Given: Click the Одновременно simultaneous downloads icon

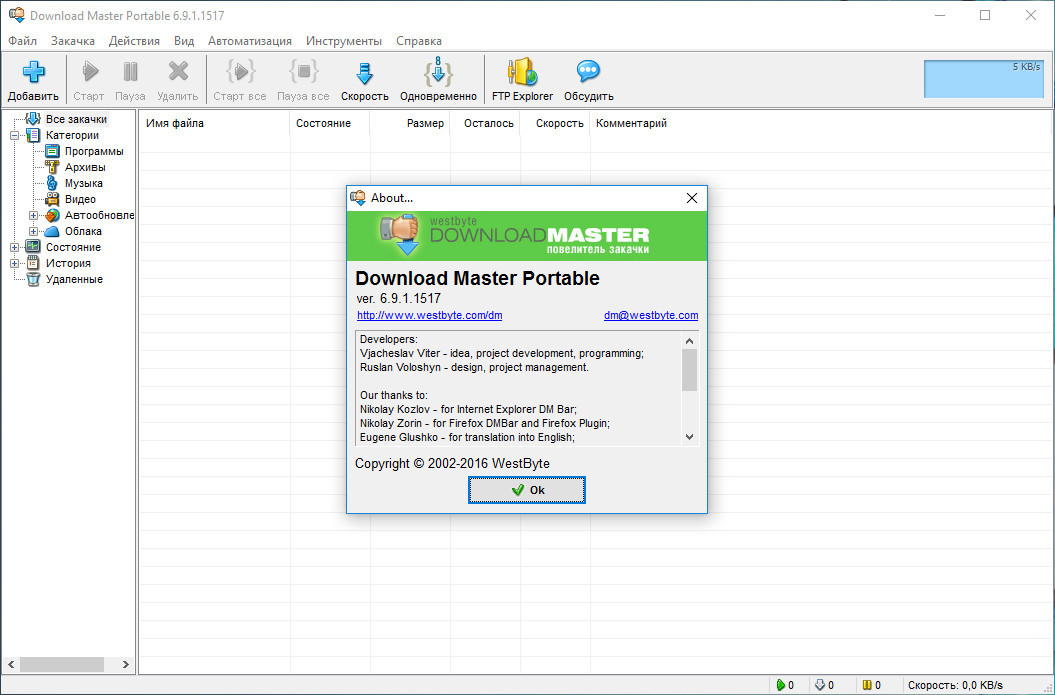Looking at the screenshot, I should coord(438,73).
